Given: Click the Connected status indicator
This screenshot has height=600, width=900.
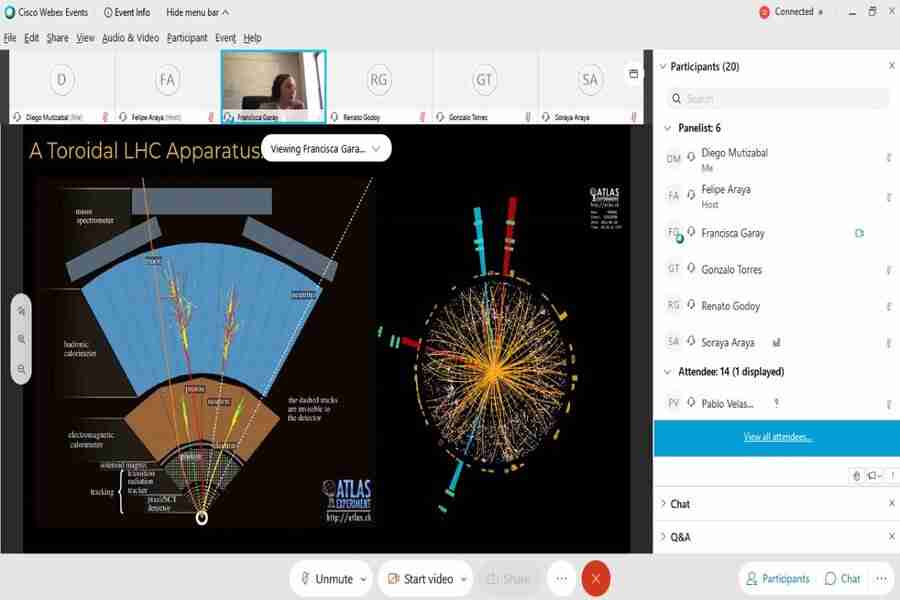Looking at the screenshot, I should coord(791,12).
